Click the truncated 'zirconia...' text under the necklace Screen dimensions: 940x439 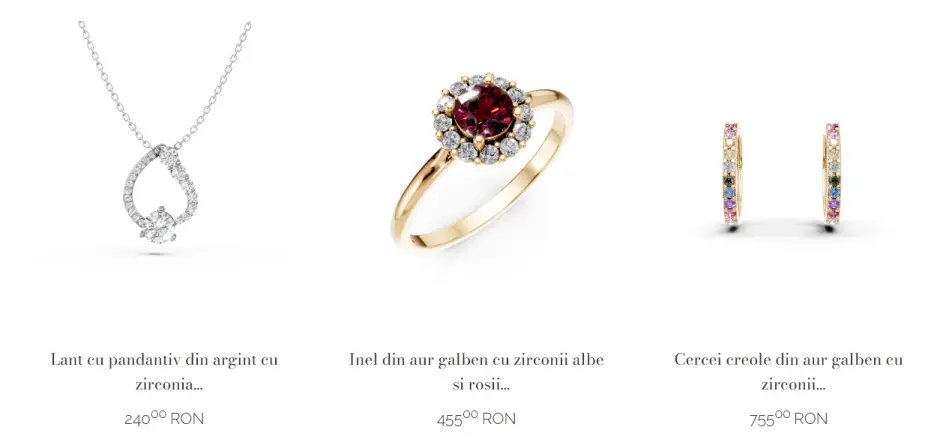point(169,384)
